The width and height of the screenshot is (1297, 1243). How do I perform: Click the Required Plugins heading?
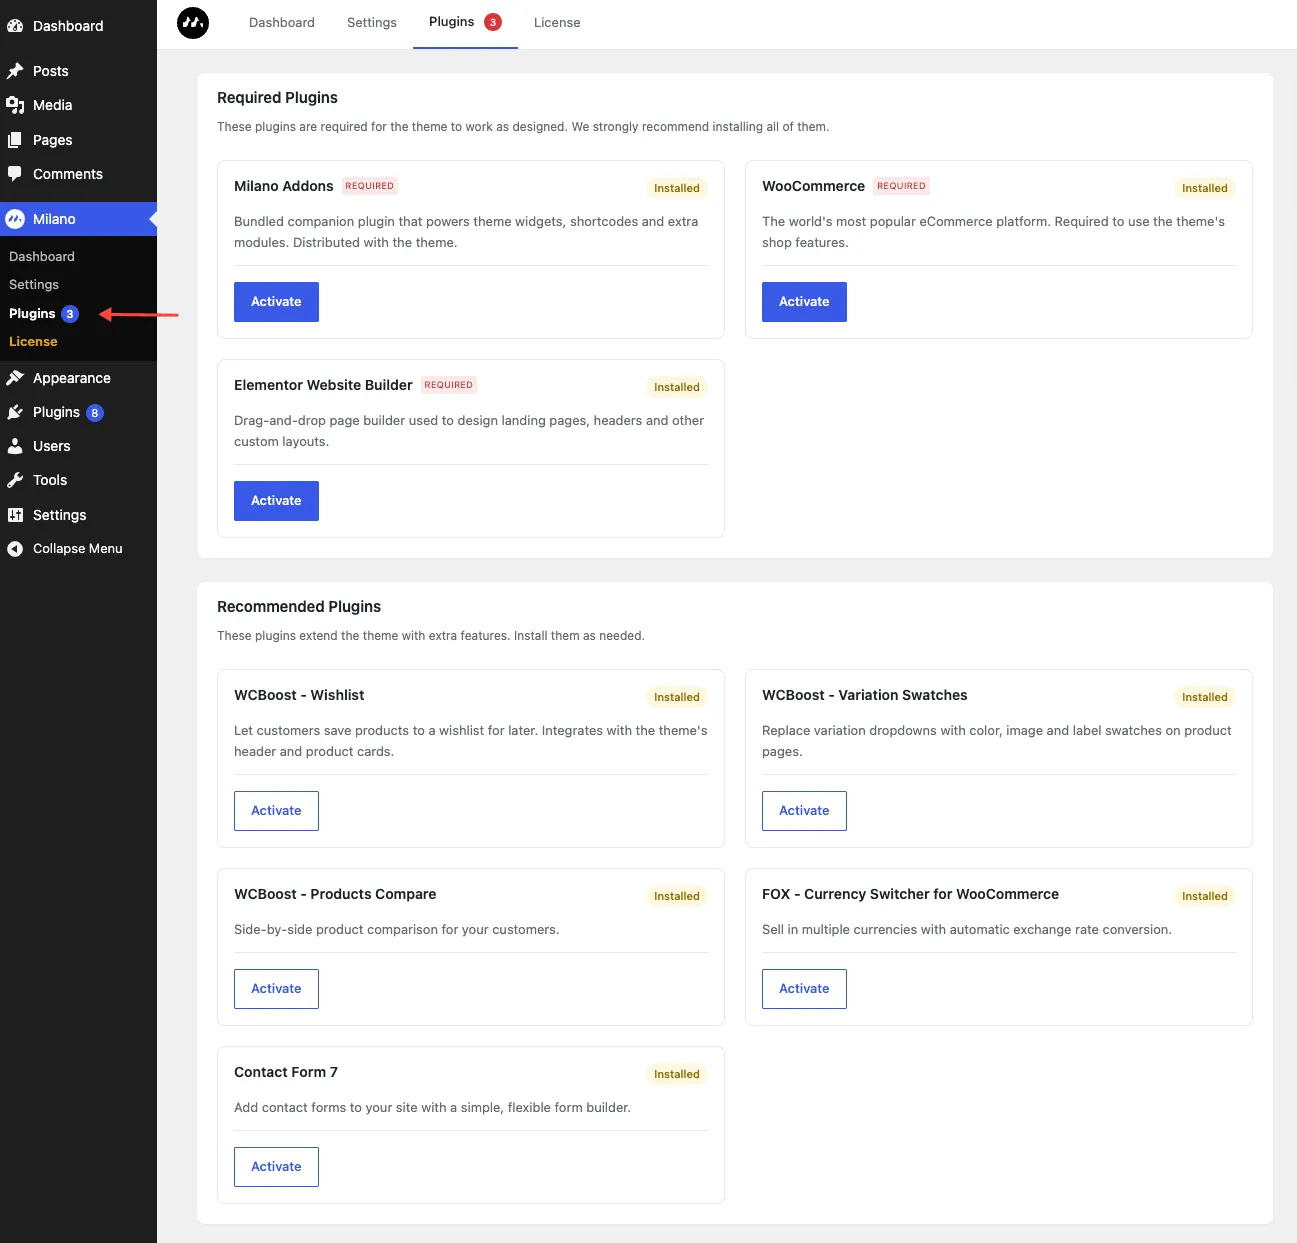[277, 98]
